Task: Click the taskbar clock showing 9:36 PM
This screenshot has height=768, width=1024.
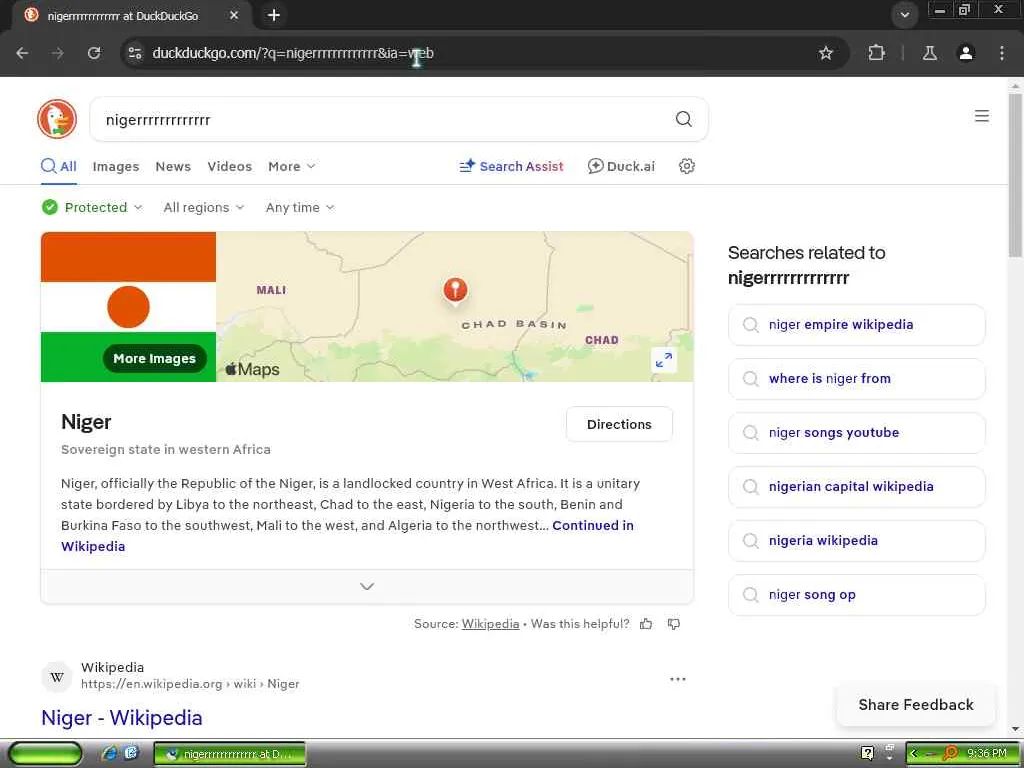Action: [987, 754]
